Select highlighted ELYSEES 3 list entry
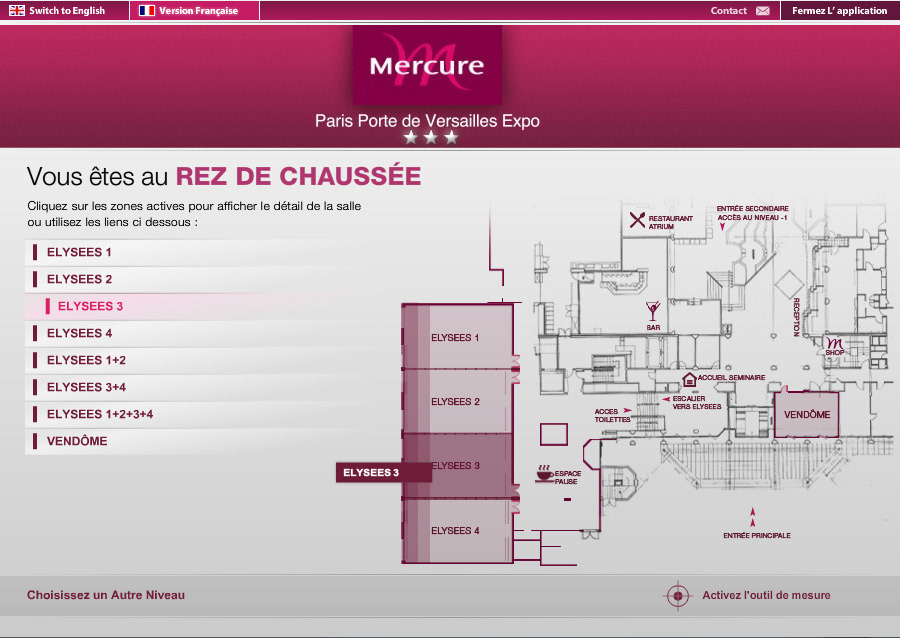 coord(195,306)
